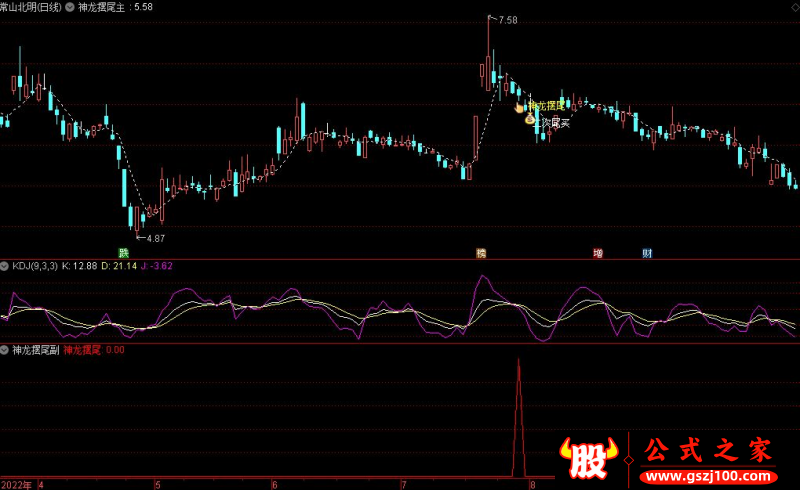
Task: Click the 2022年 label on time axis
Action: click(16, 485)
